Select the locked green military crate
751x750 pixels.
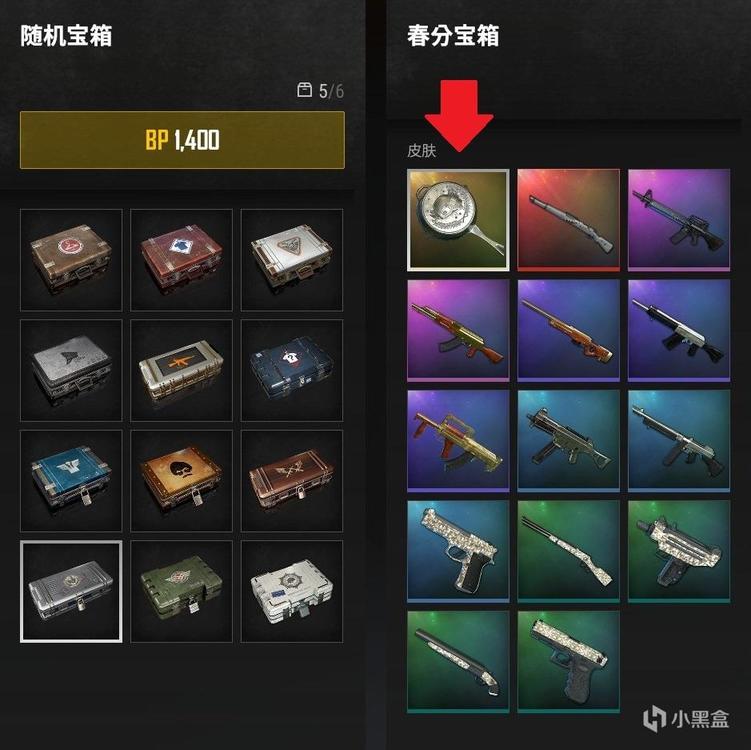[182, 591]
